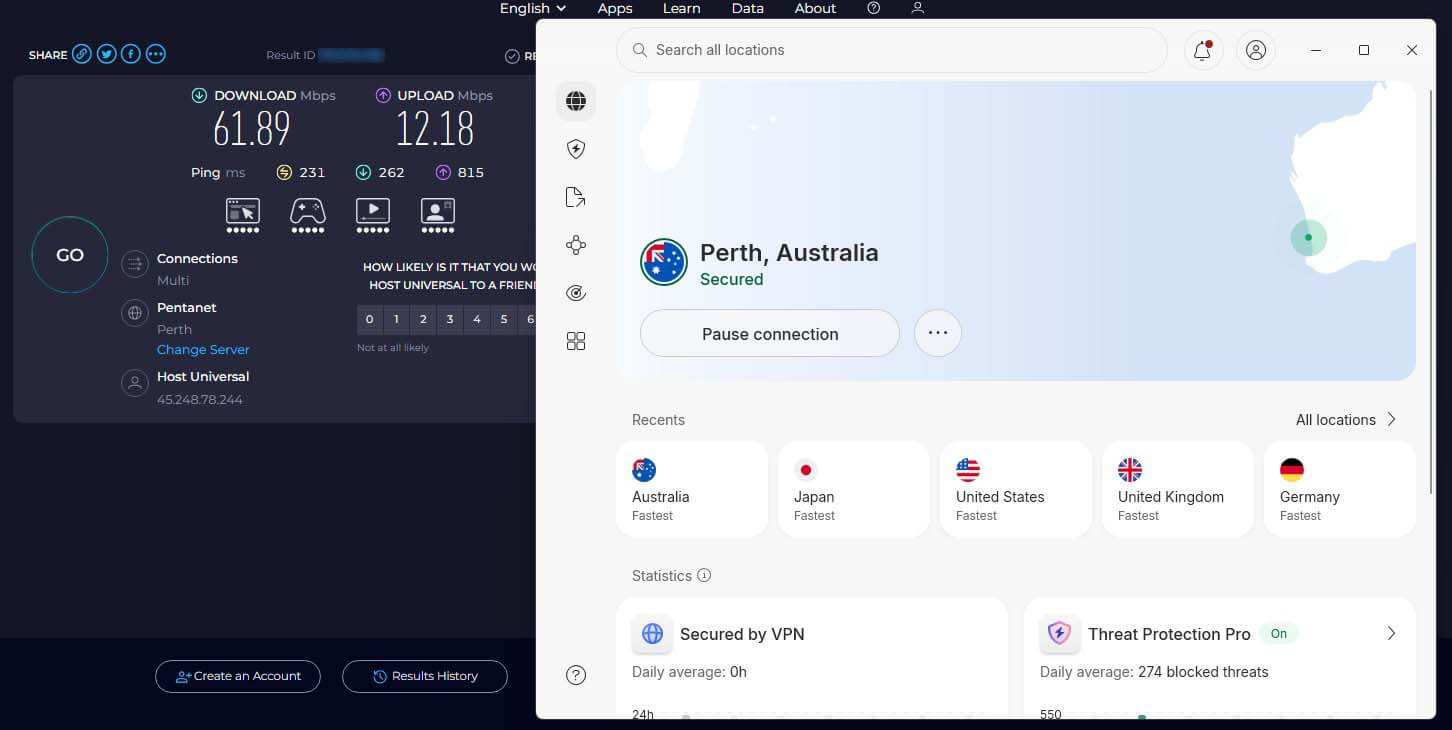Screen dimensions: 1452x730
Task: Select rating 1 in the survey
Action: pos(397,320)
